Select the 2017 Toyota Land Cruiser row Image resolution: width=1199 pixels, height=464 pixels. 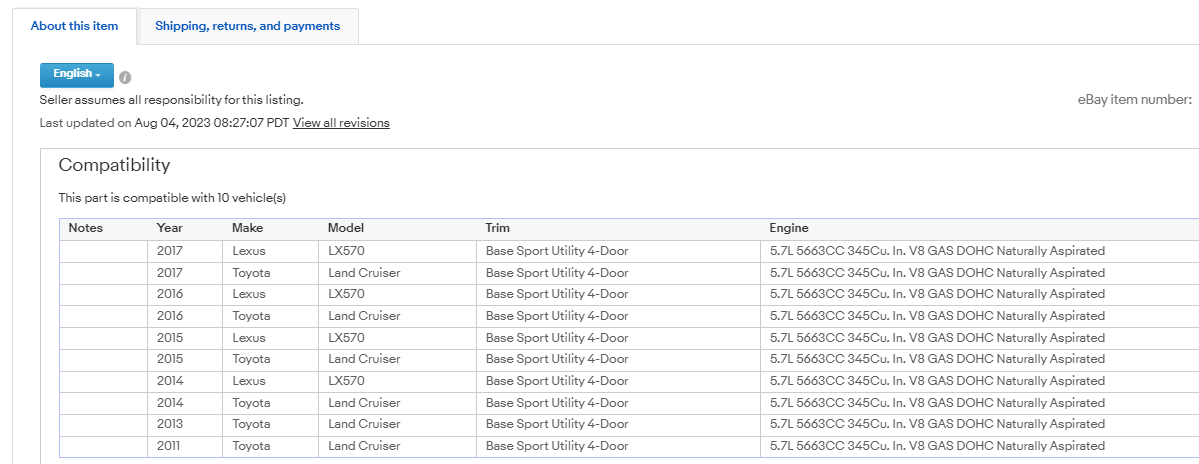[629, 273]
